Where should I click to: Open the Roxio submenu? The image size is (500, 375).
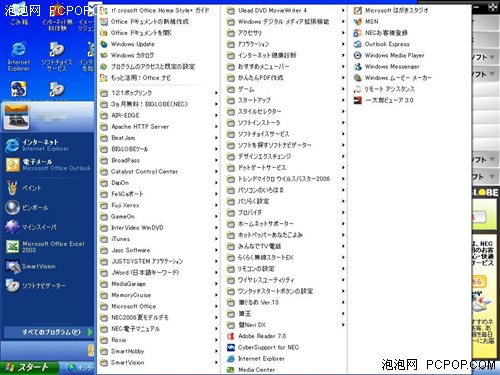click(x=159, y=340)
